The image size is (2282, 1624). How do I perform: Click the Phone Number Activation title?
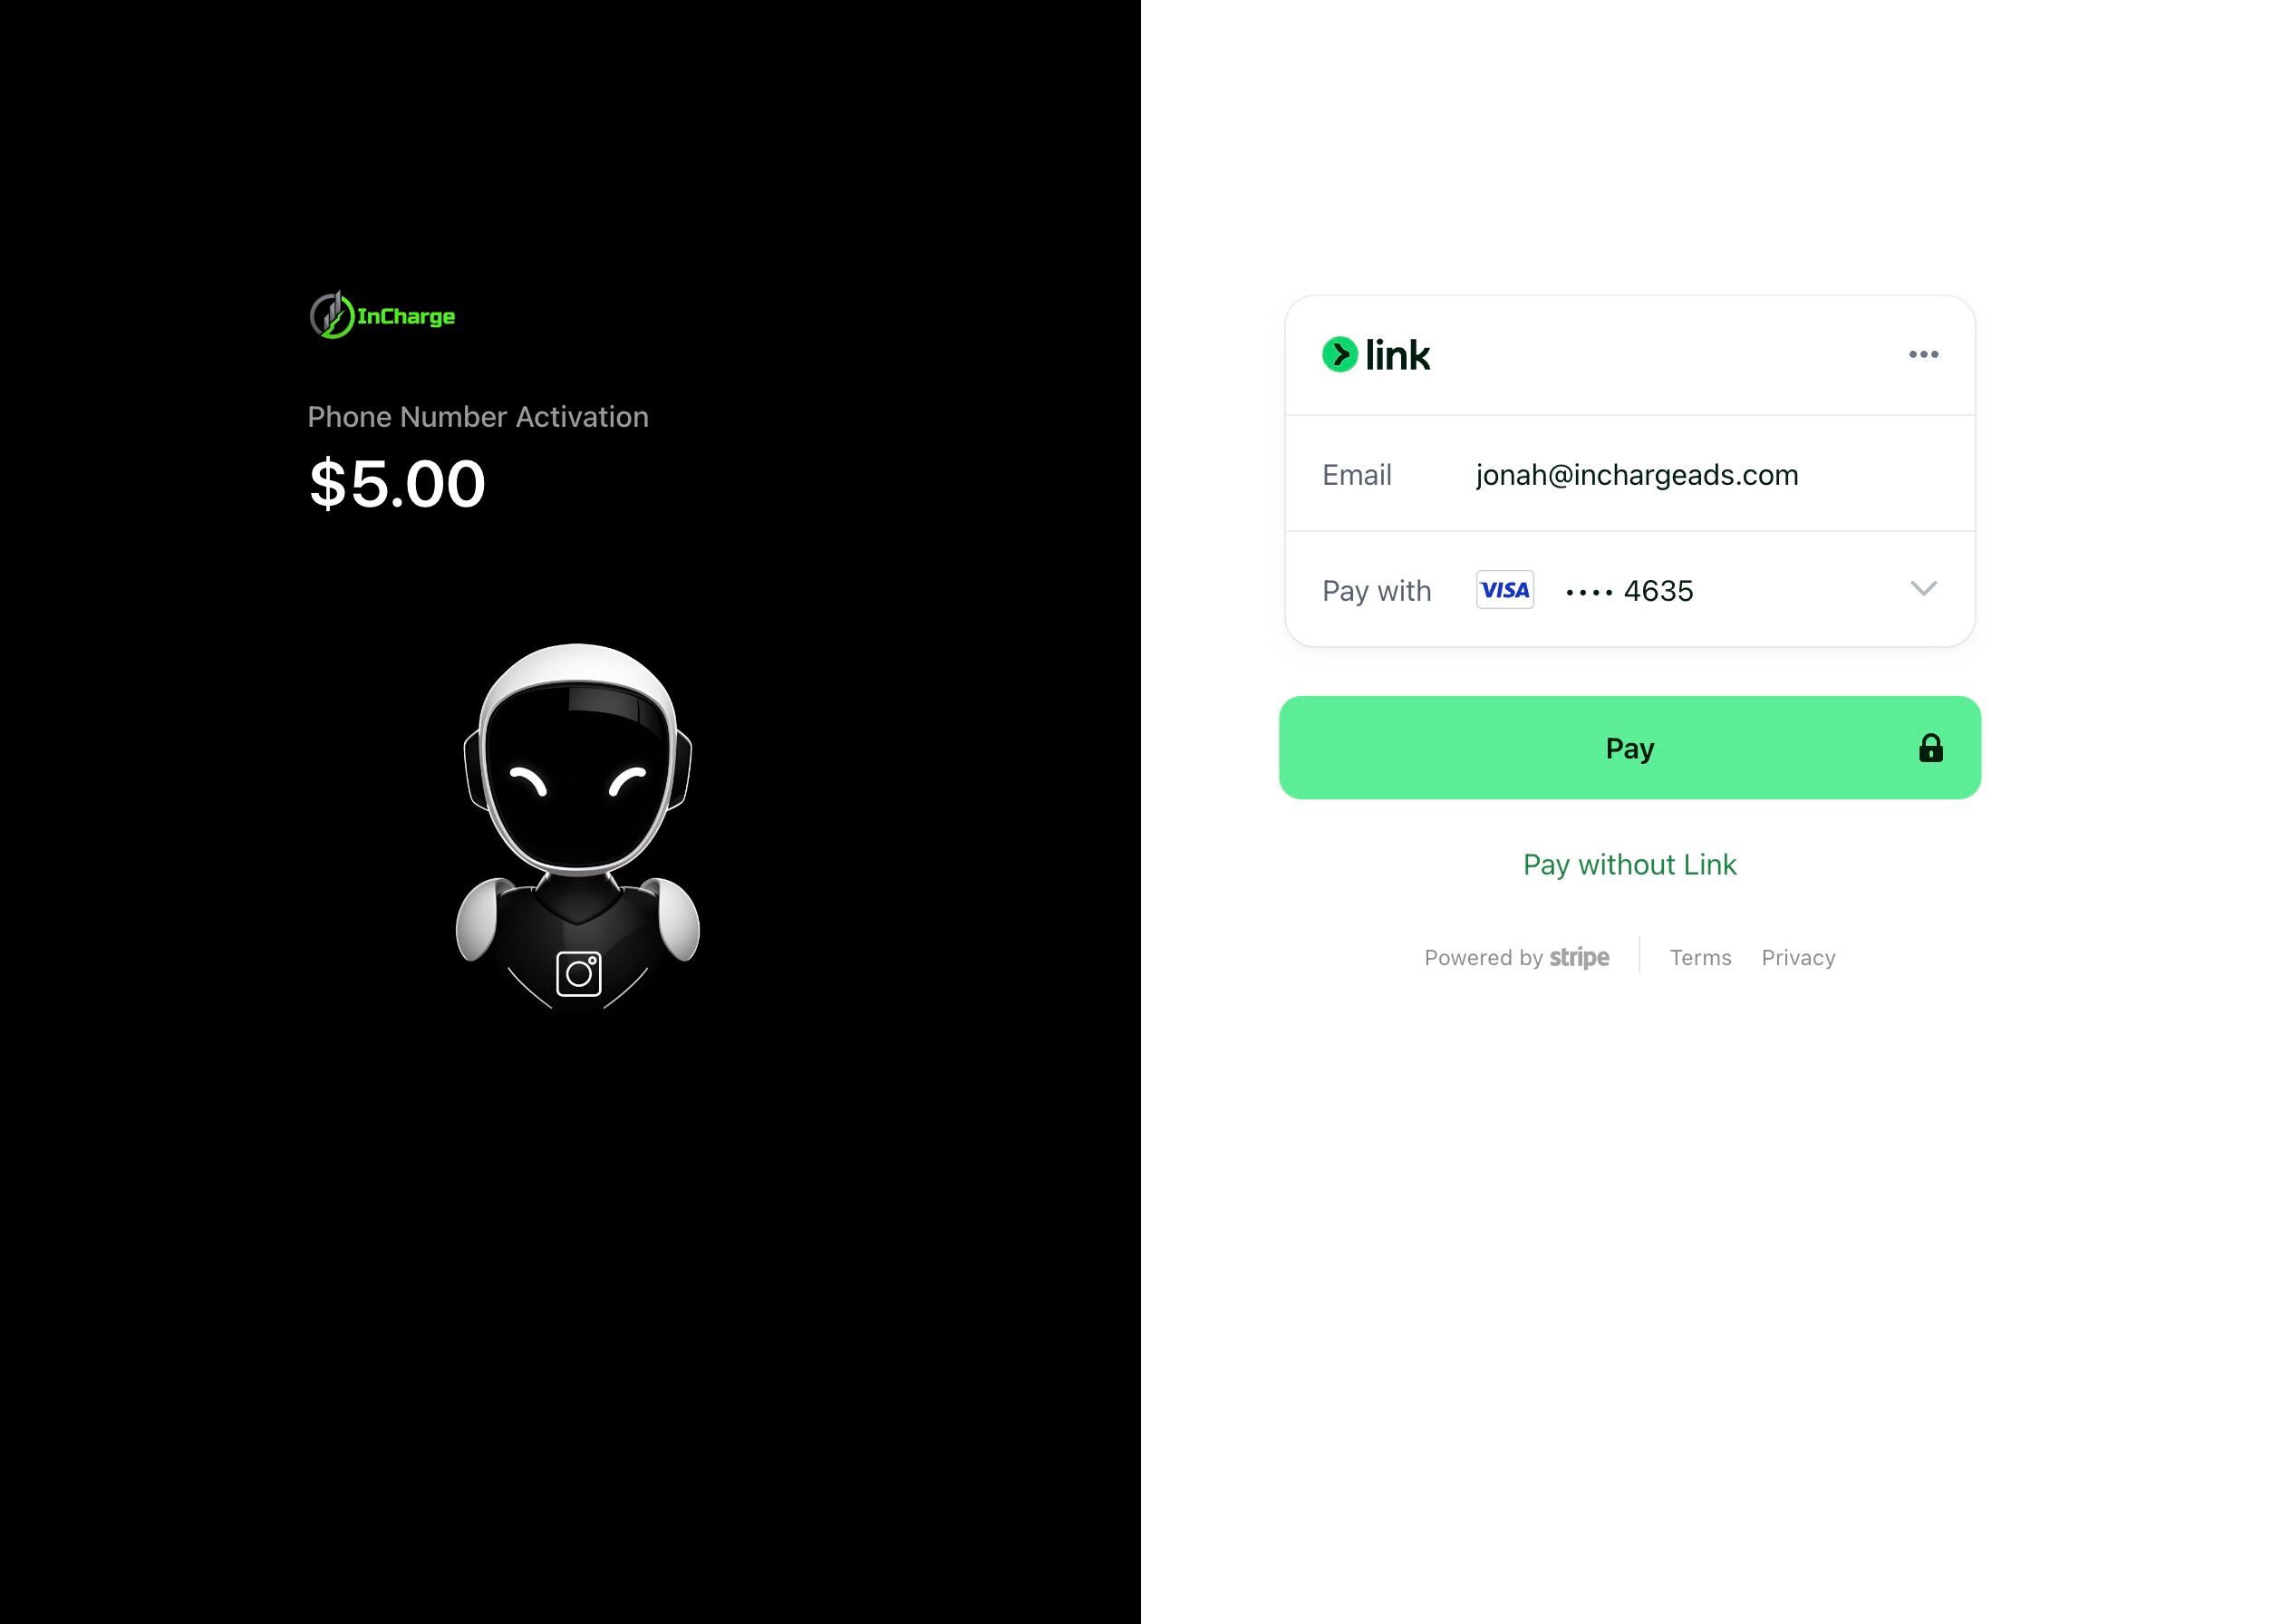[478, 417]
